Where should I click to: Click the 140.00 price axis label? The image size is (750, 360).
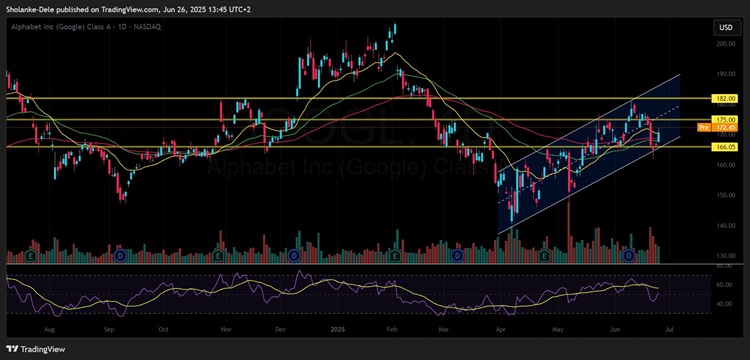pos(726,226)
